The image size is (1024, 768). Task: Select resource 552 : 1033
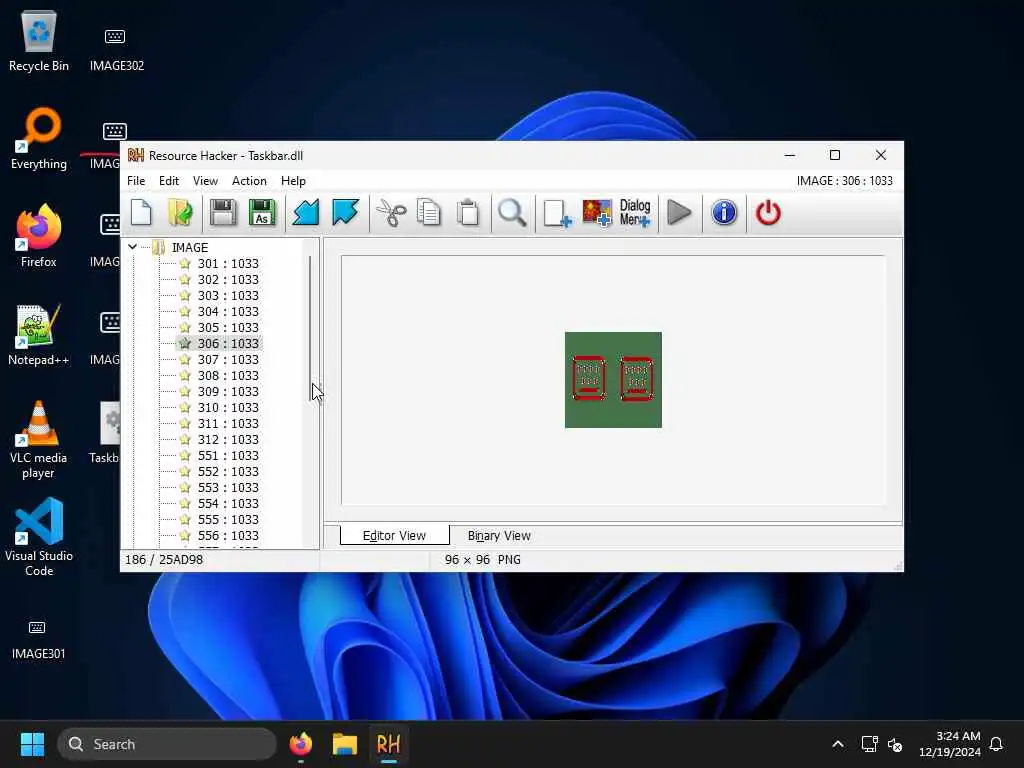[228, 472]
